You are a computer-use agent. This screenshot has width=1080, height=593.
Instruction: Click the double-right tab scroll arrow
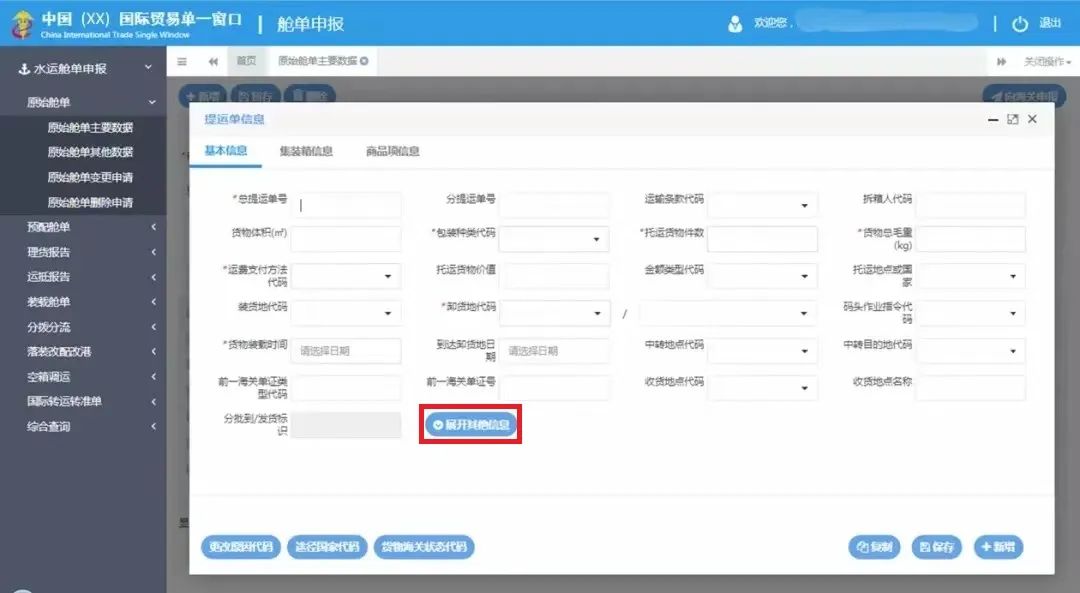coord(1001,62)
